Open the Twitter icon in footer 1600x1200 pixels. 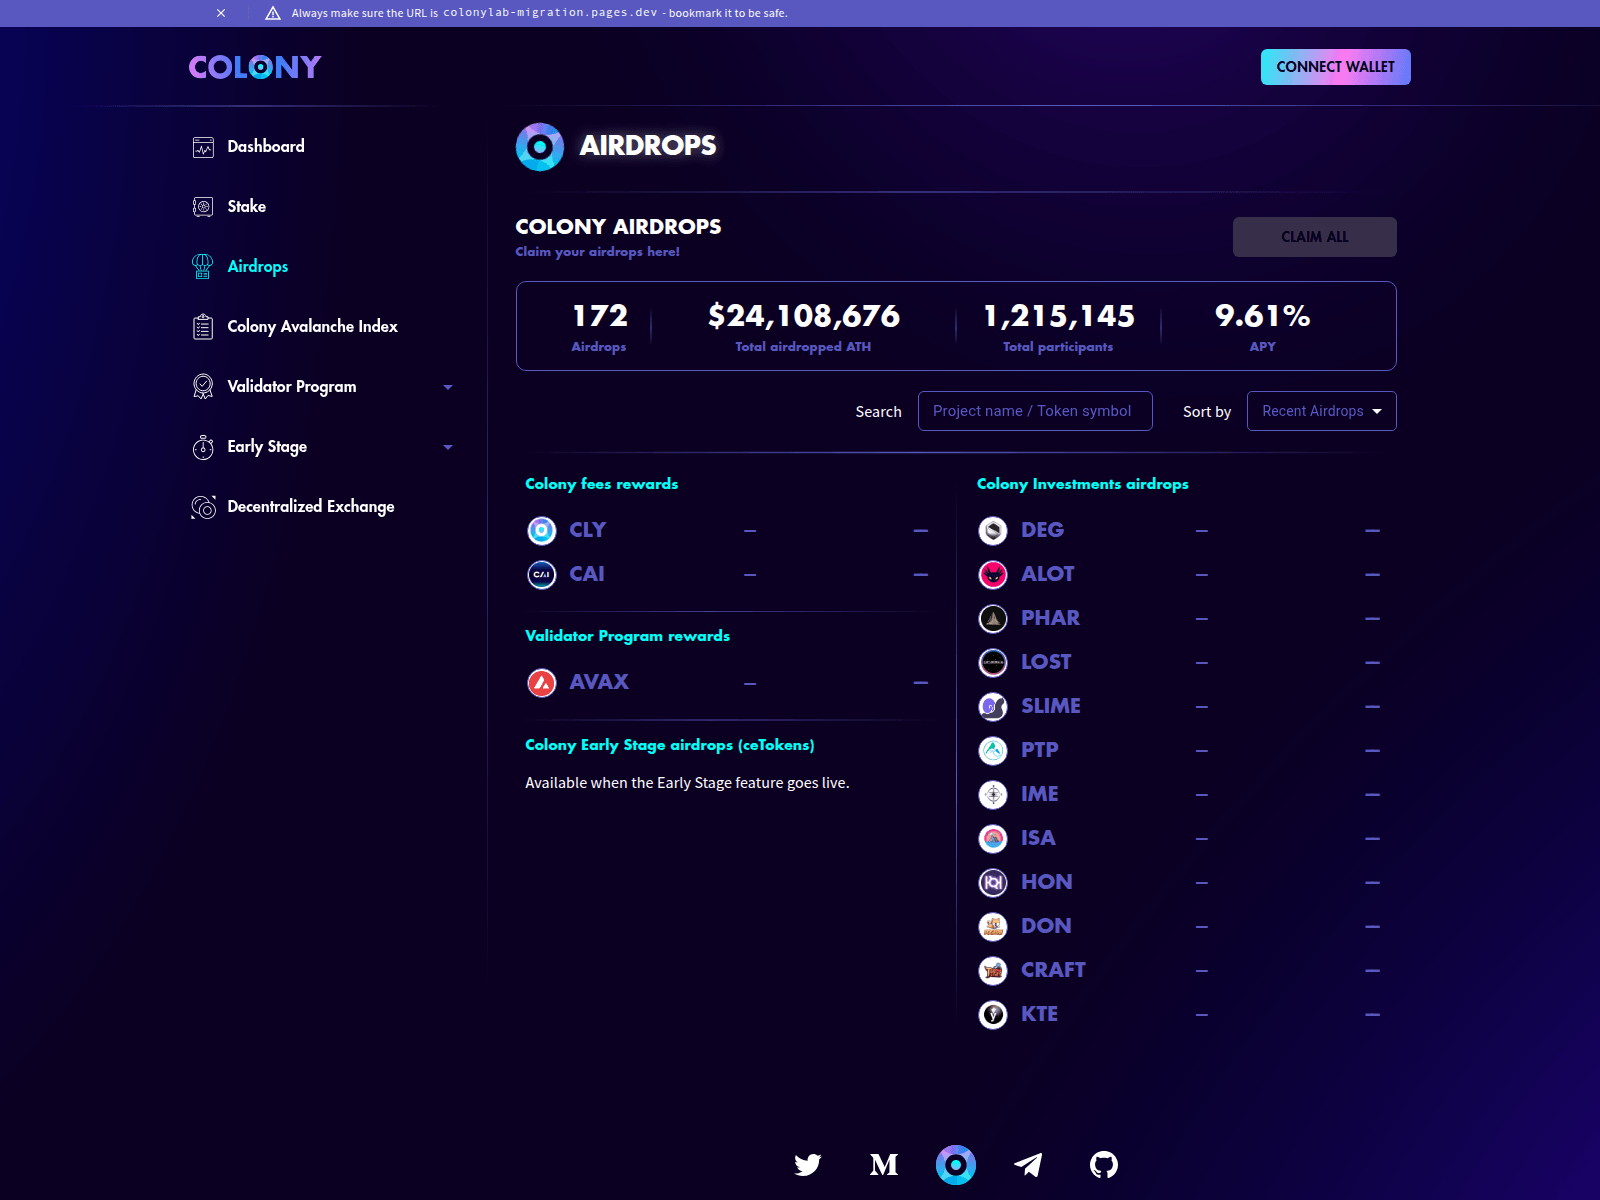pyautogui.click(x=807, y=1165)
